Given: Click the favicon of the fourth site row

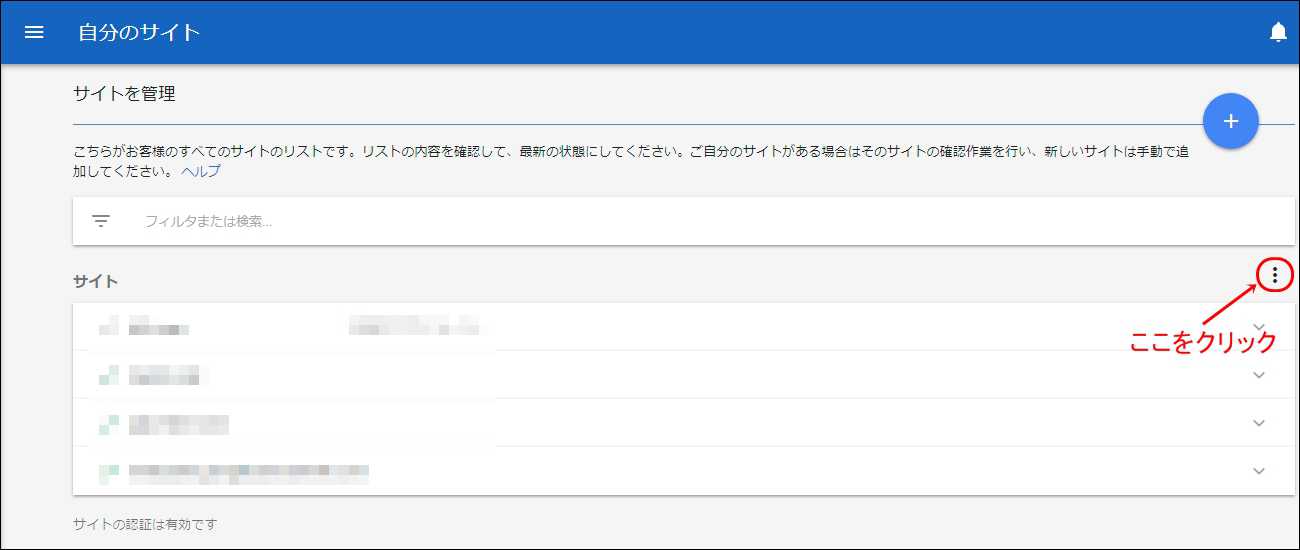Looking at the screenshot, I should [109, 471].
